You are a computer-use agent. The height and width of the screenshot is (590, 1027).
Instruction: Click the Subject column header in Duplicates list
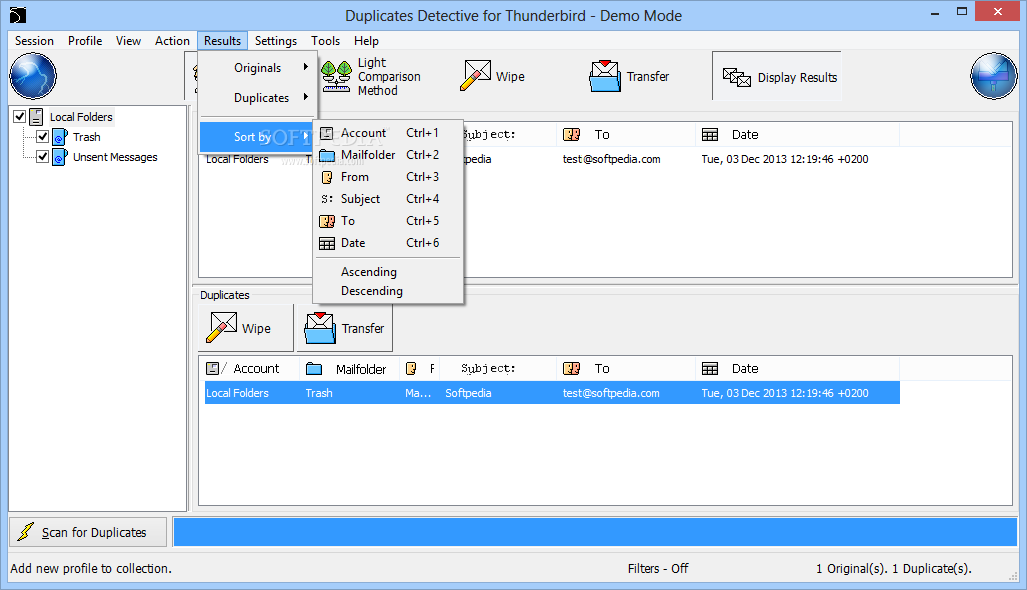tap(498, 369)
